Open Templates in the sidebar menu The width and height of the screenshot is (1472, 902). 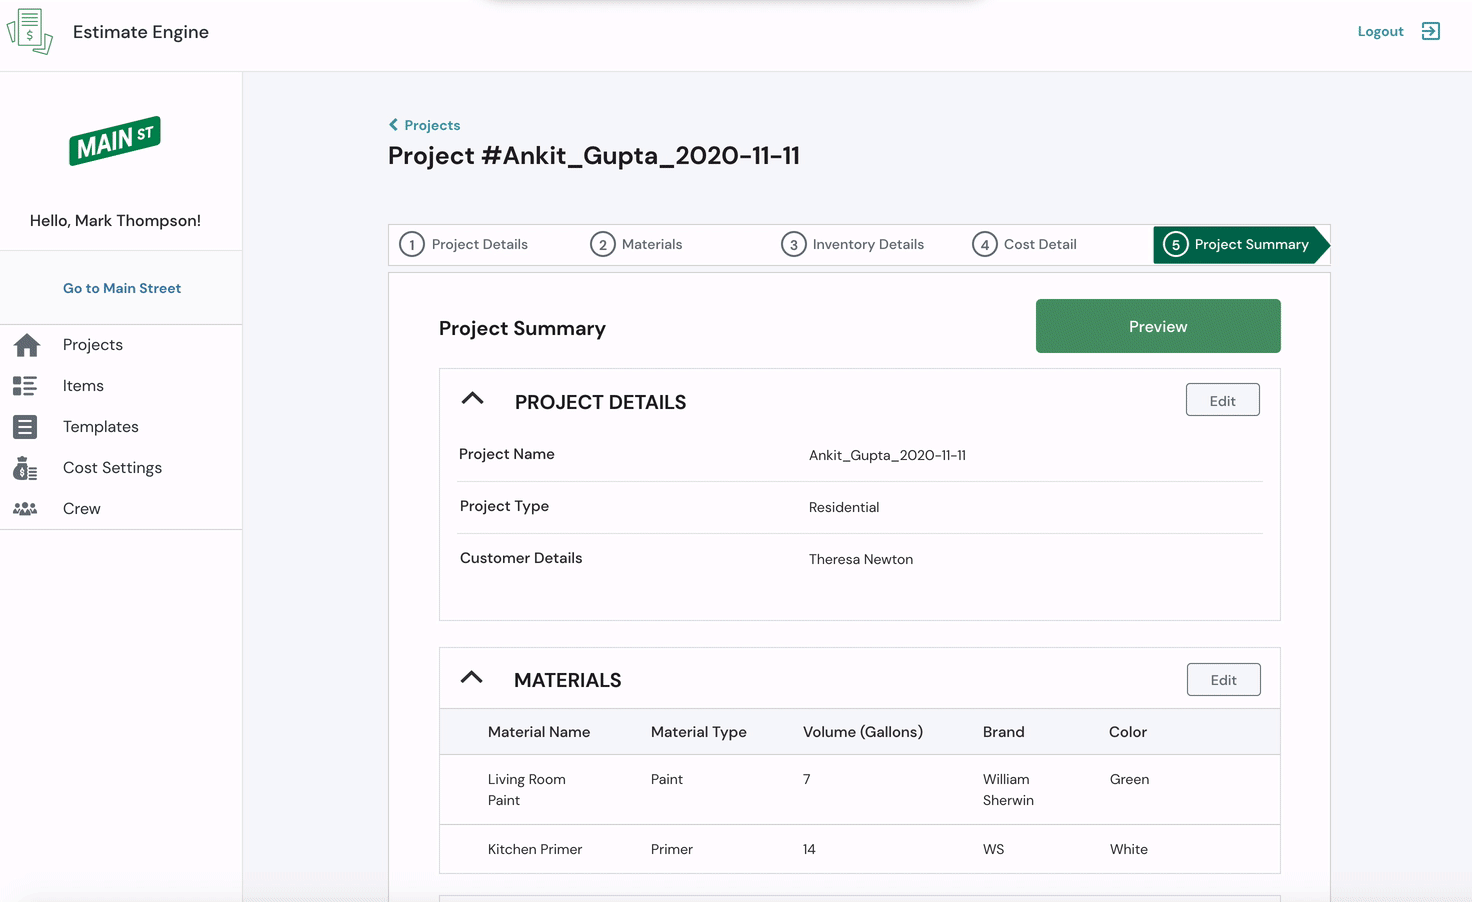101,427
